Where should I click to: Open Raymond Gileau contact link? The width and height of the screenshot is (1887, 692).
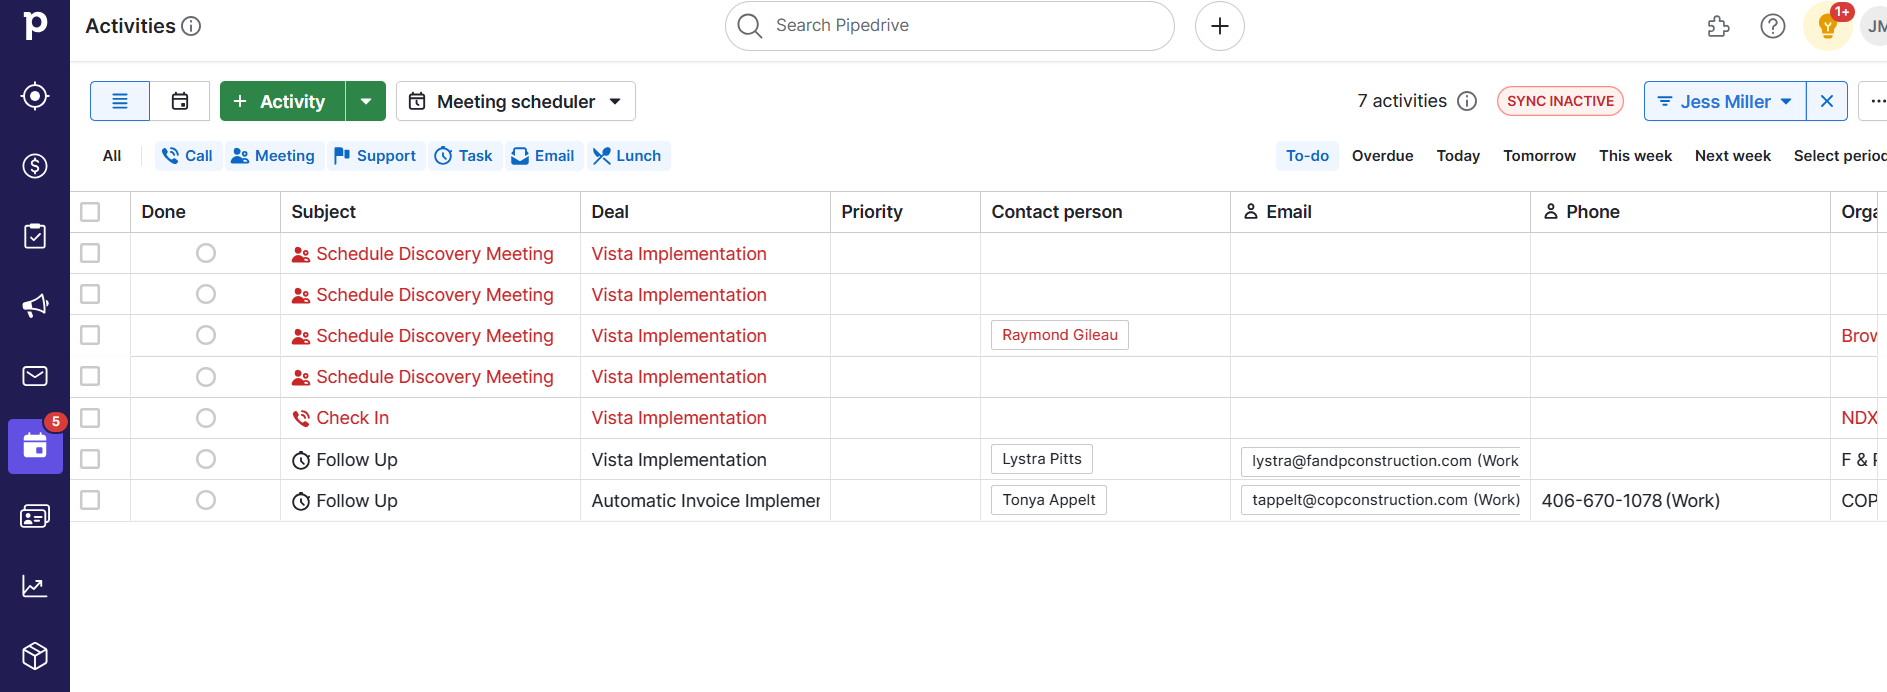point(1059,335)
